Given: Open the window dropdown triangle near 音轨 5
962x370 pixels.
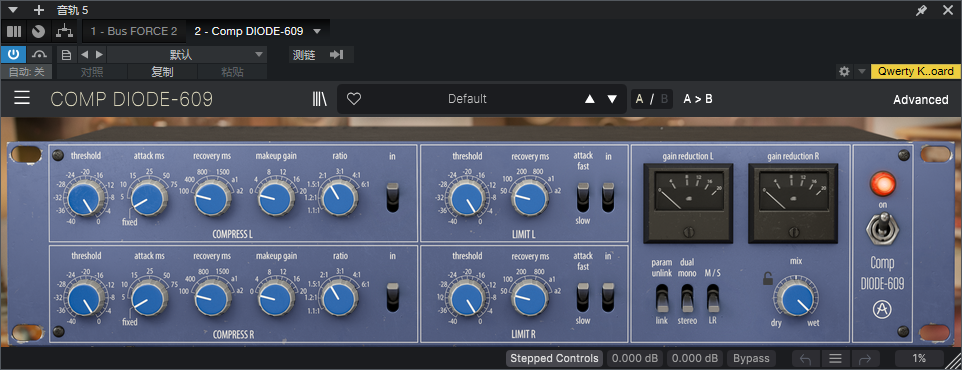Looking at the screenshot, I should click(x=13, y=10).
